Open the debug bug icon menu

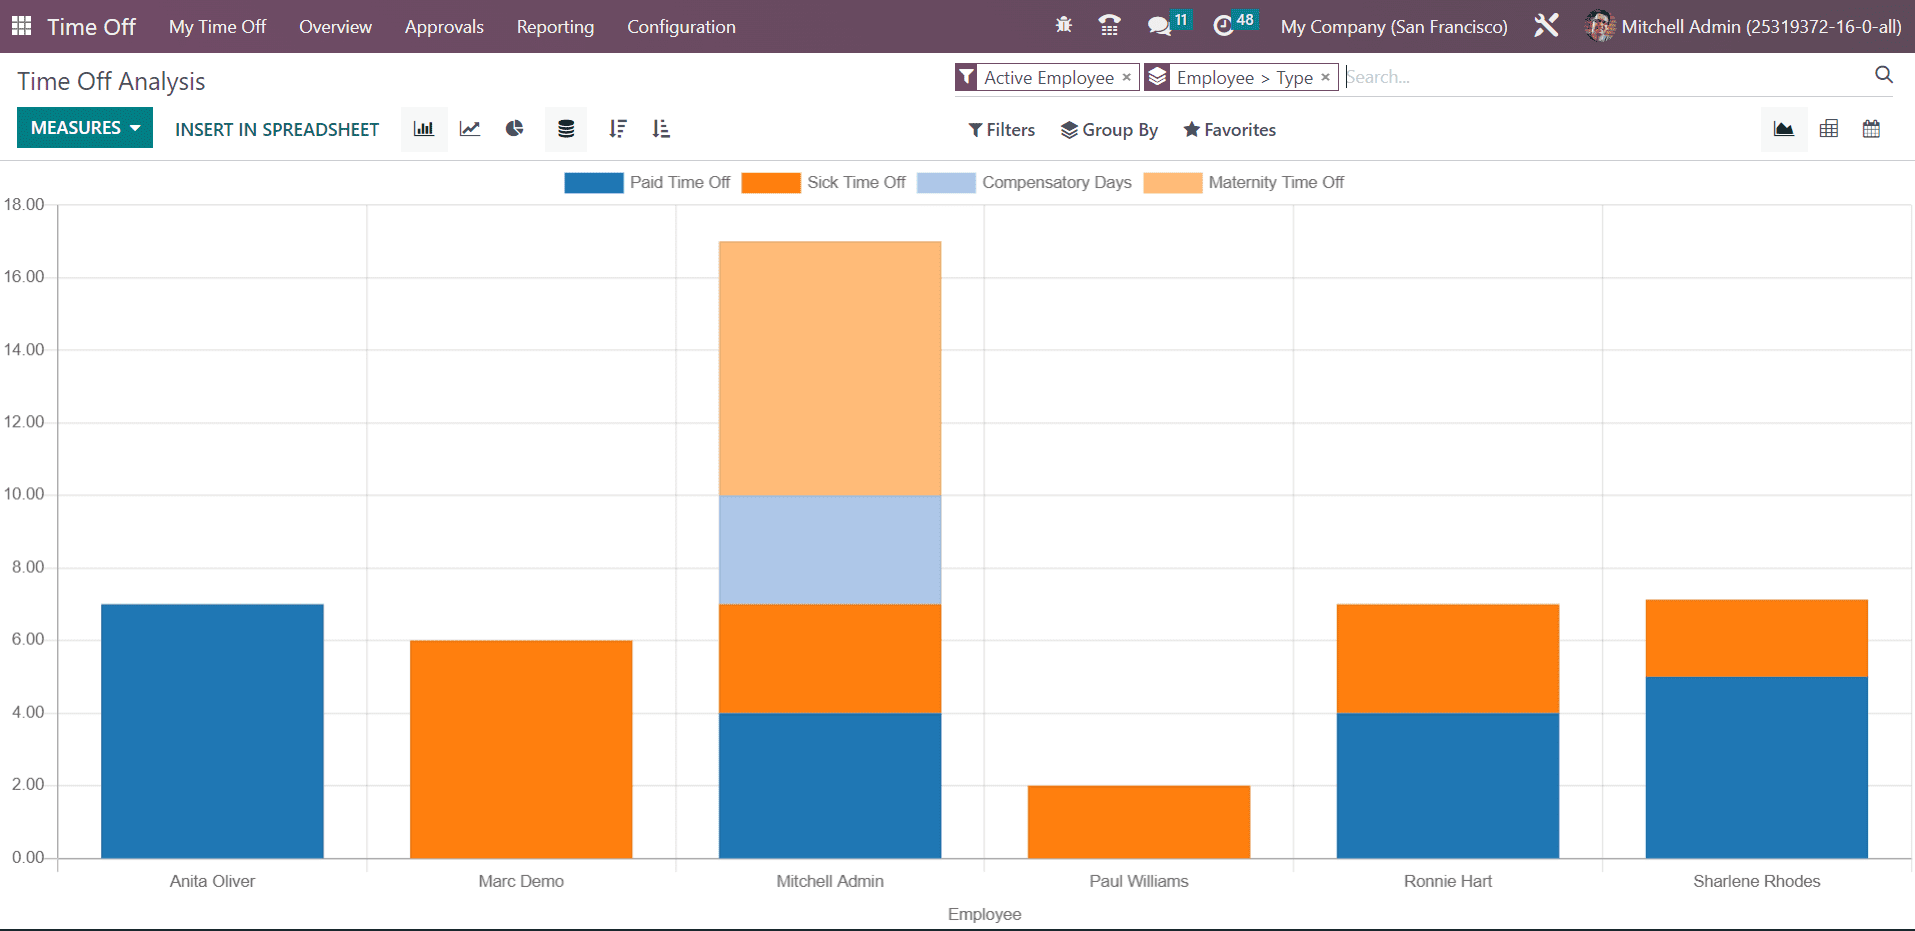[1064, 26]
